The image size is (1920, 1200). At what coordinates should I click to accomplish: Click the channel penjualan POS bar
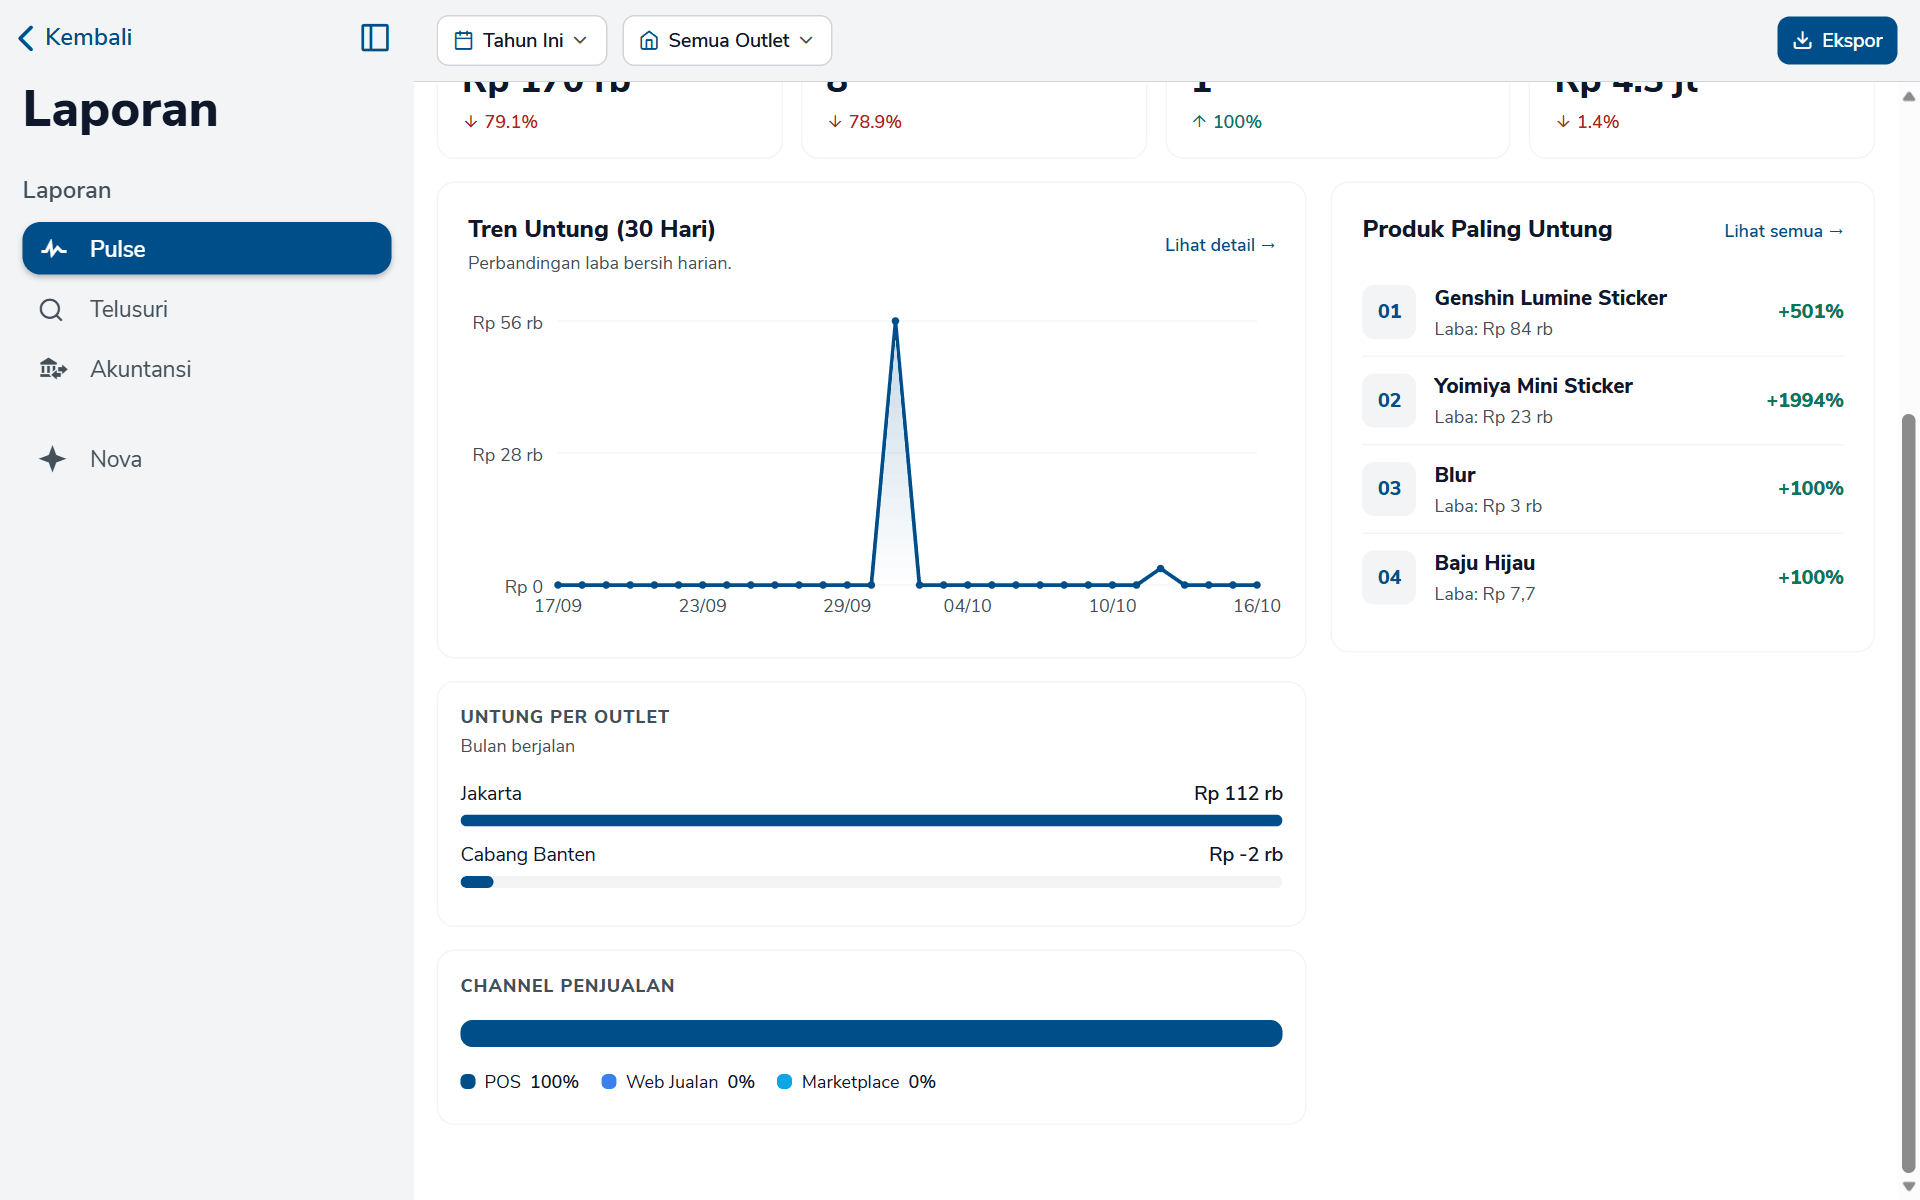[x=871, y=1033]
